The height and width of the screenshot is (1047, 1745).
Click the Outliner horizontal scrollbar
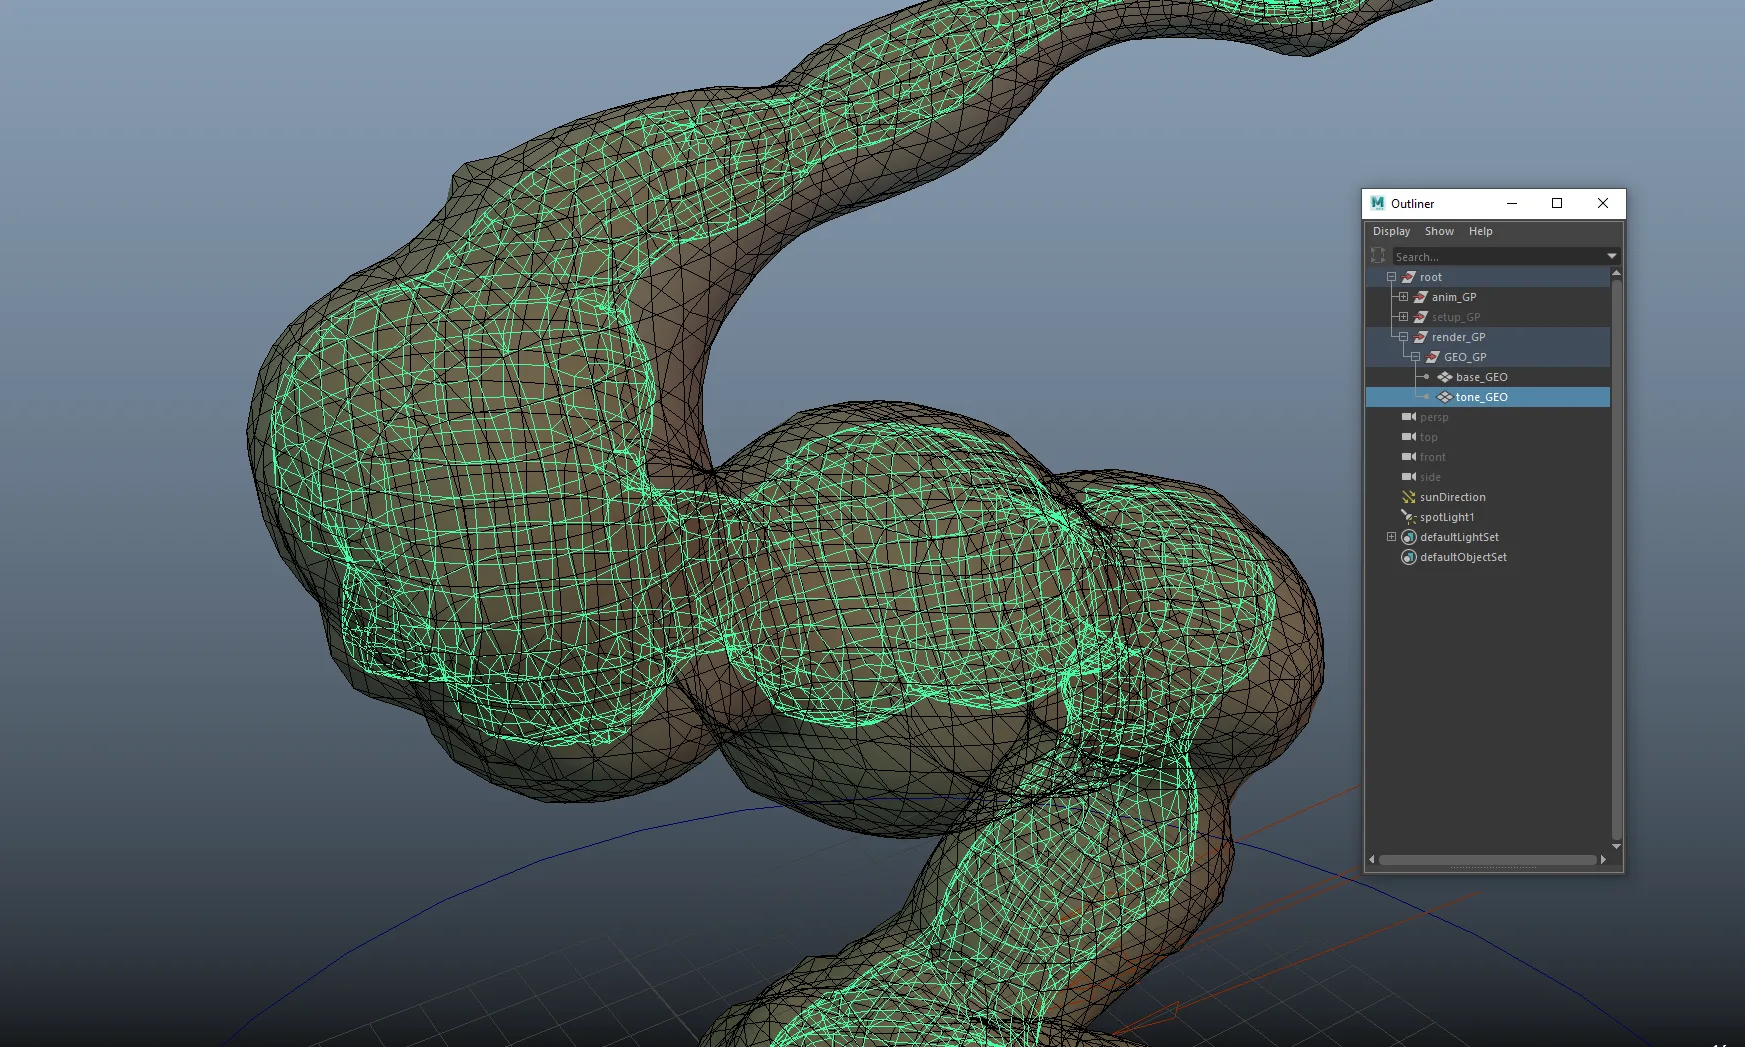pyautogui.click(x=1487, y=860)
